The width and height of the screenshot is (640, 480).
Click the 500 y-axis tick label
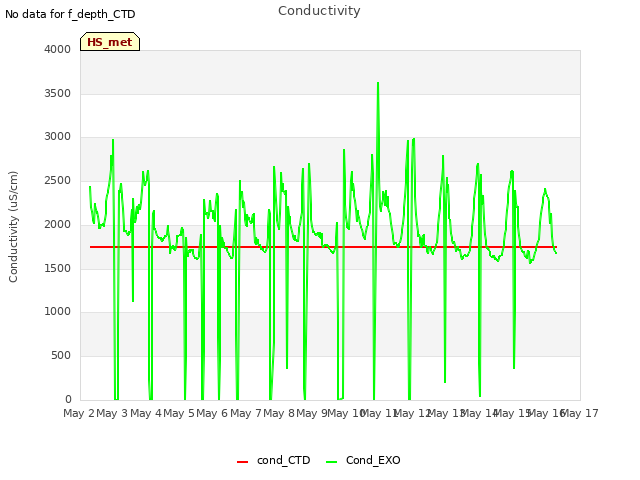(61, 356)
